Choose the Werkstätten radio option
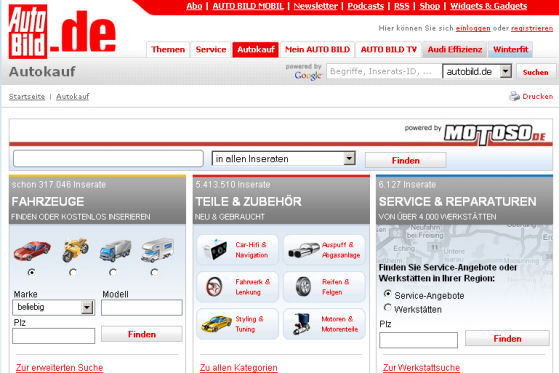The image size is (559, 373). pos(388,307)
